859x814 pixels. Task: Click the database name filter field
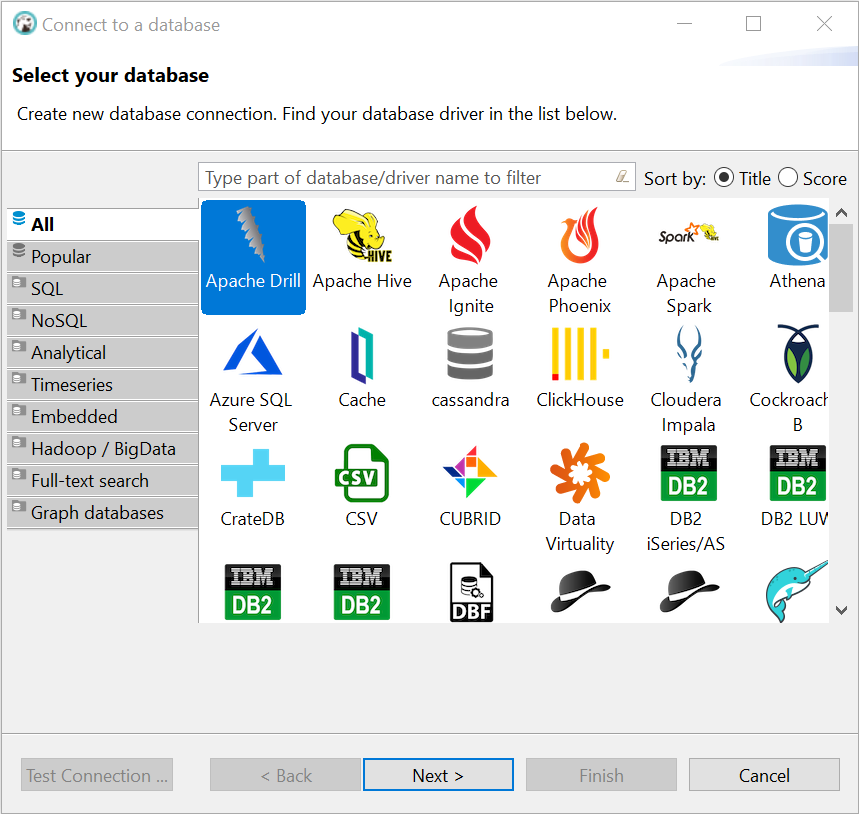click(400, 177)
